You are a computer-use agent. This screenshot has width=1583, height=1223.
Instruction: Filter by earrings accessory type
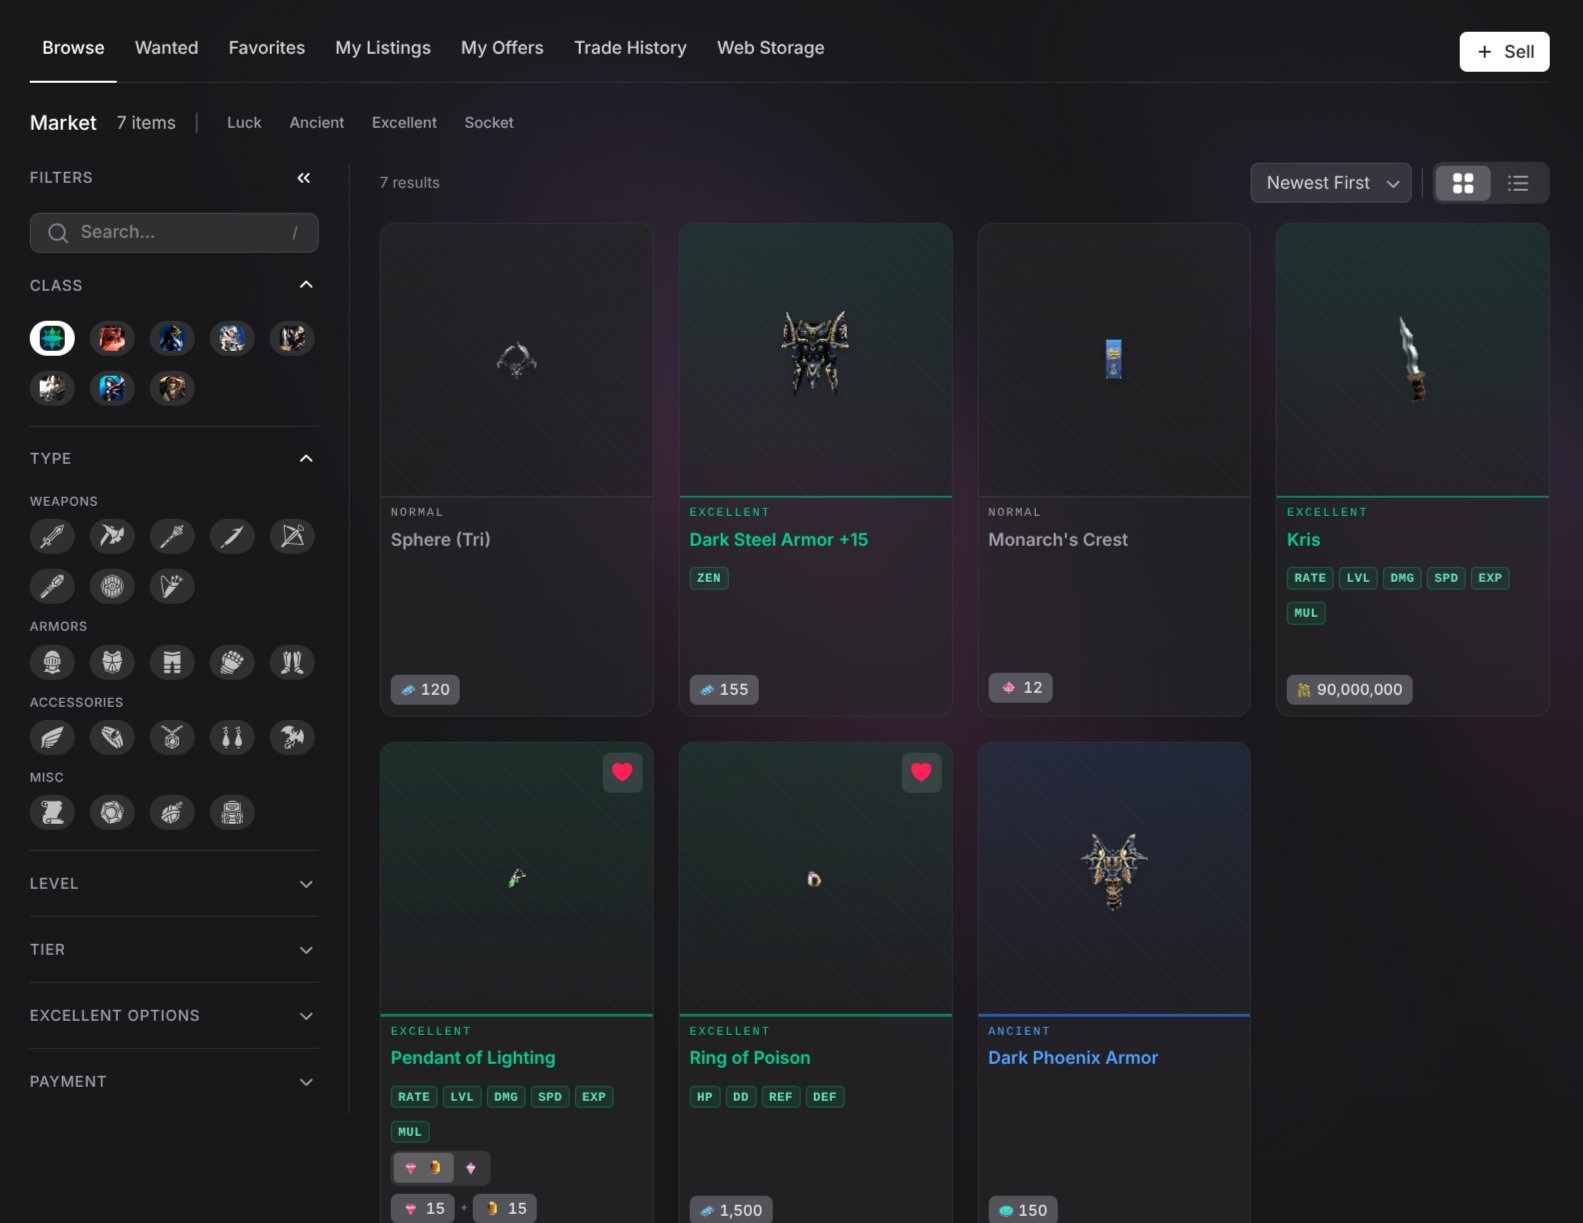click(x=232, y=737)
